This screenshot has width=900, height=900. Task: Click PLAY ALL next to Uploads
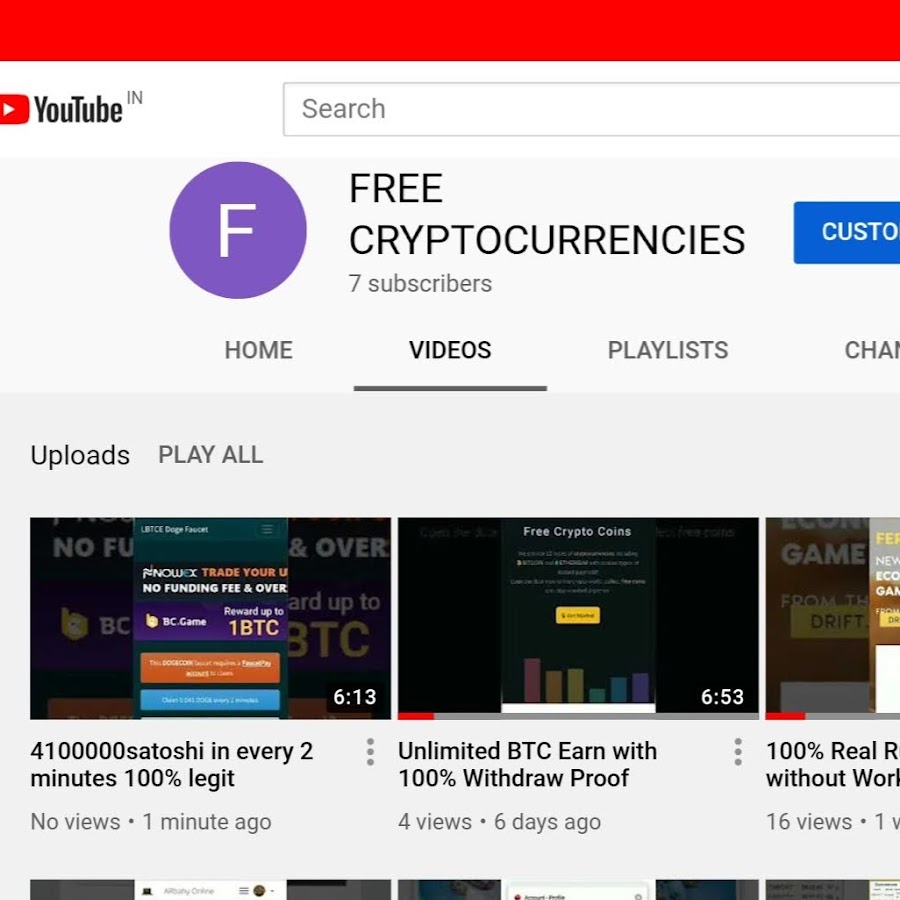click(x=211, y=455)
